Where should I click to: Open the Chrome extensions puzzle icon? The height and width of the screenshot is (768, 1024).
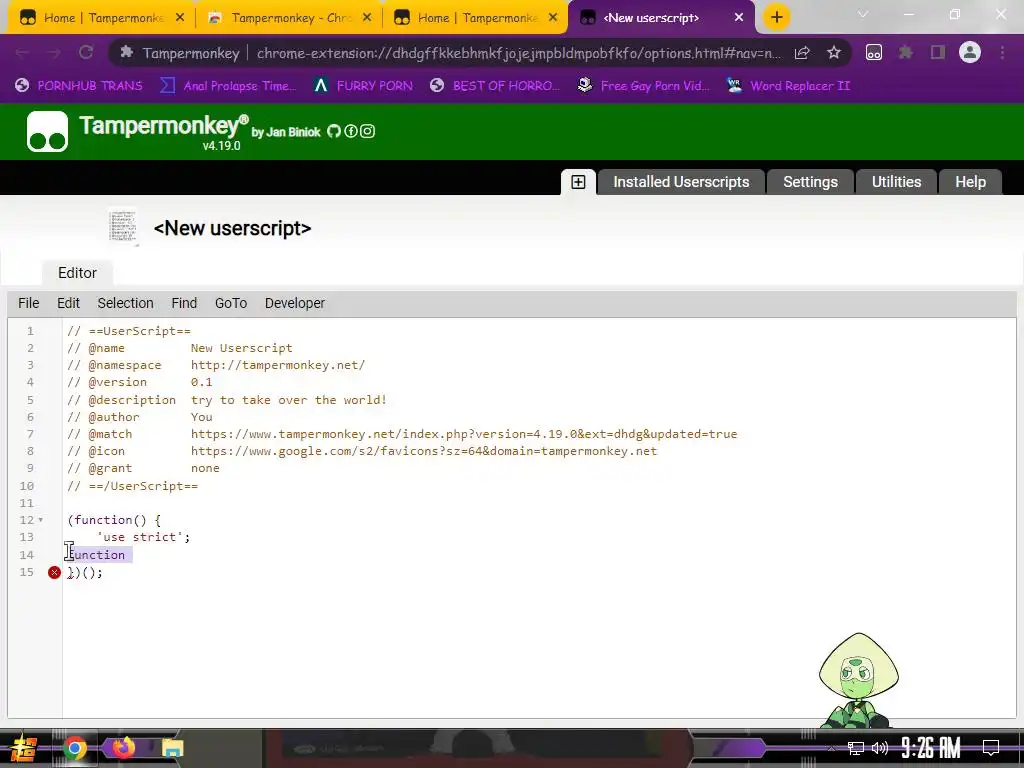click(x=906, y=53)
